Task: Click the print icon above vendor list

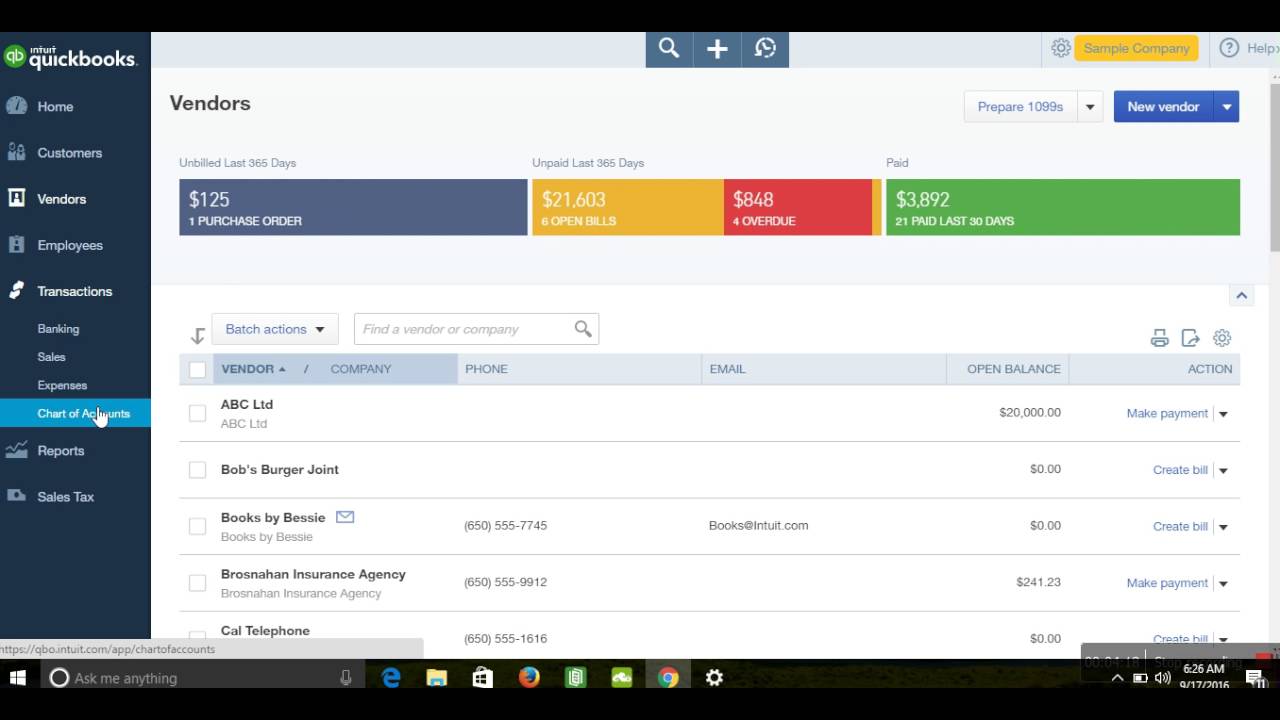Action: [x=1159, y=338]
